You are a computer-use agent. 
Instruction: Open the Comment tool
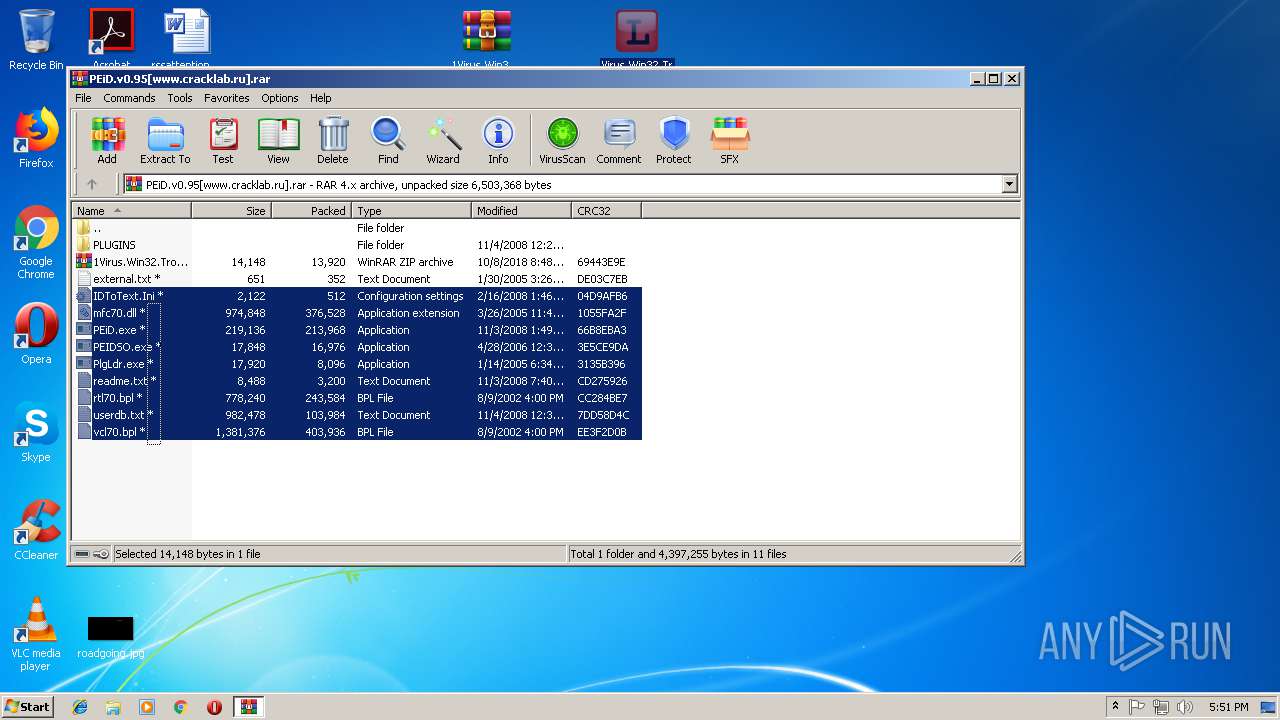point(619,140)
